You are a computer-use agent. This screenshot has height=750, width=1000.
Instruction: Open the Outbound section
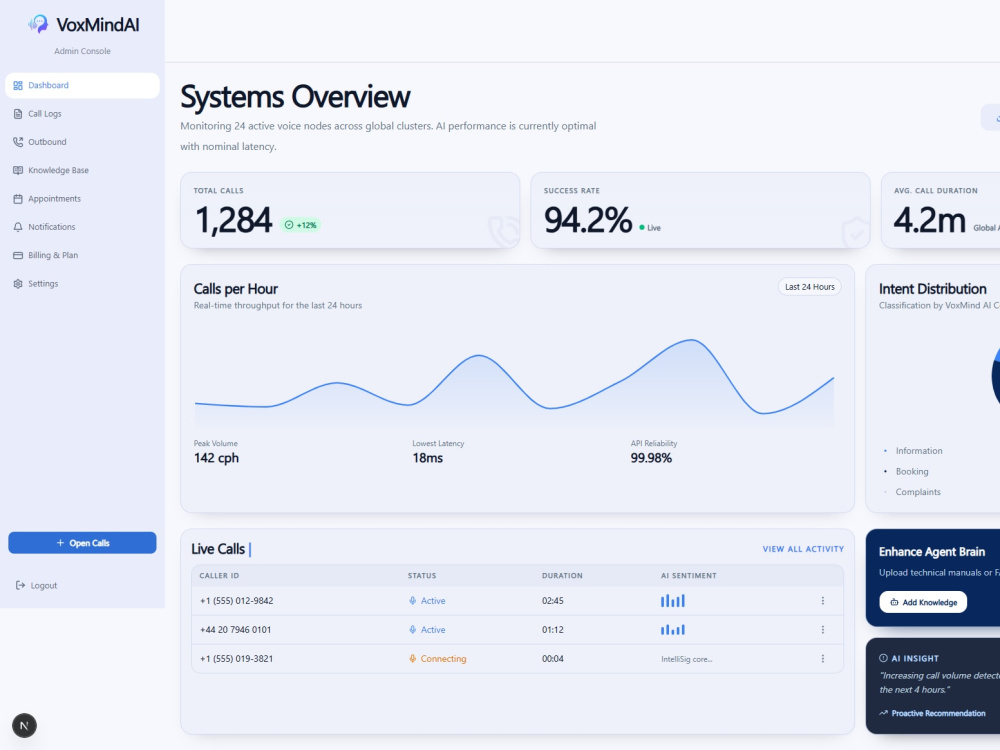pos(82,142)
